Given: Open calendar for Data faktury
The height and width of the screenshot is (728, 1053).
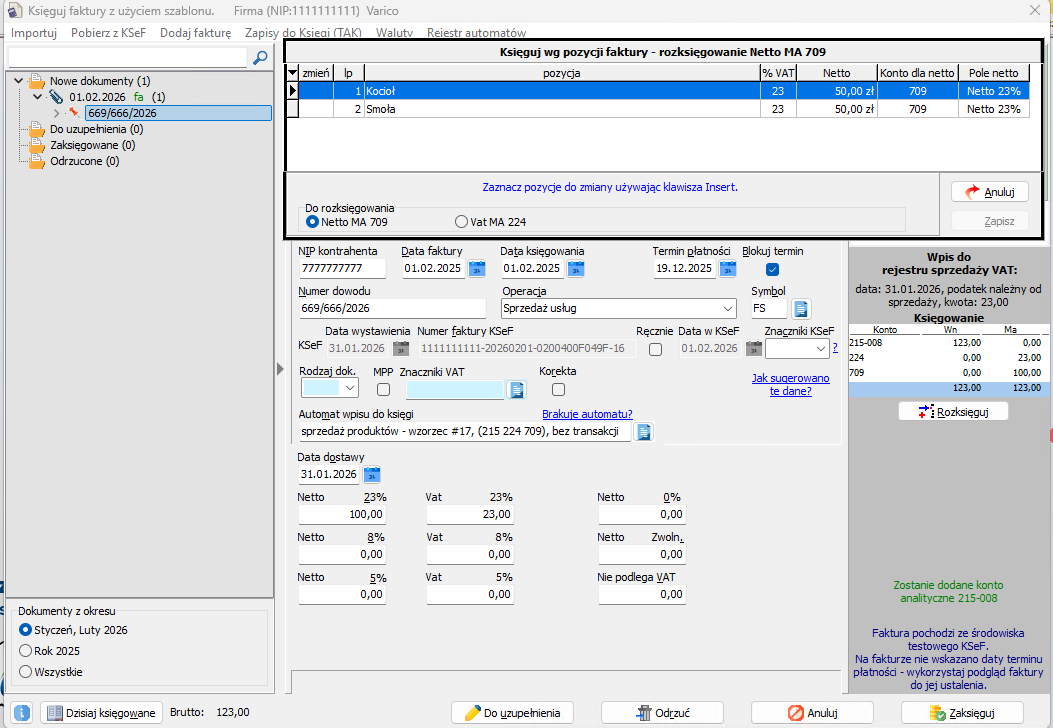Looking at the screenshot, I should coord(477,268).
